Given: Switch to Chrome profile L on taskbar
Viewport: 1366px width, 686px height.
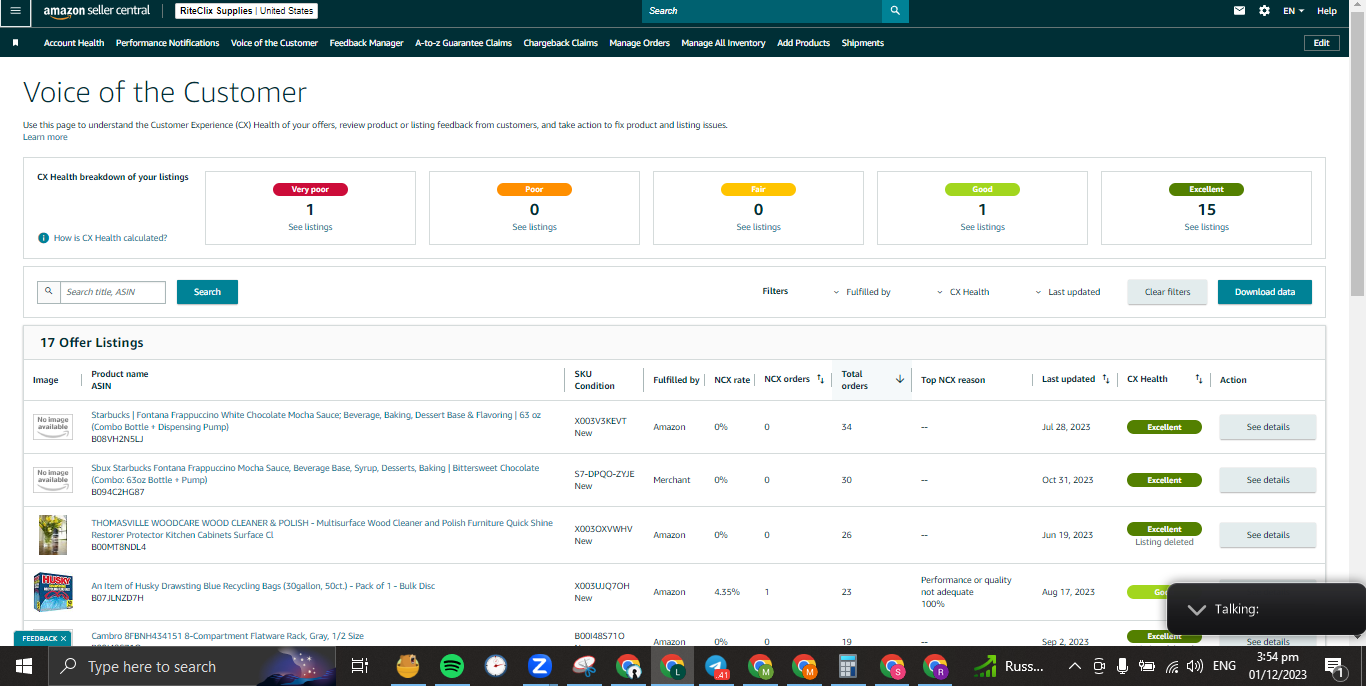Looking at the screenshot, I should pos(672,666).
